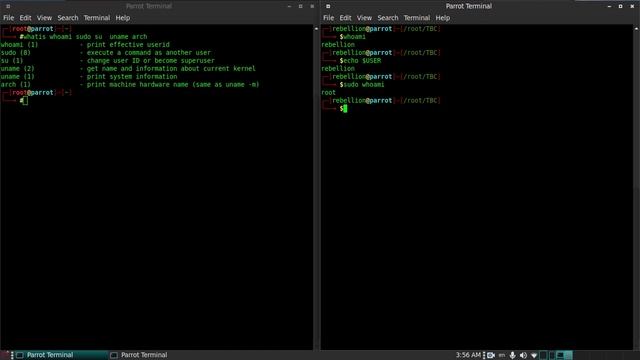Open Terminal menu in left Parrot Terminal
The height and width of the screenshot is (360, 640).
[97, 18]
